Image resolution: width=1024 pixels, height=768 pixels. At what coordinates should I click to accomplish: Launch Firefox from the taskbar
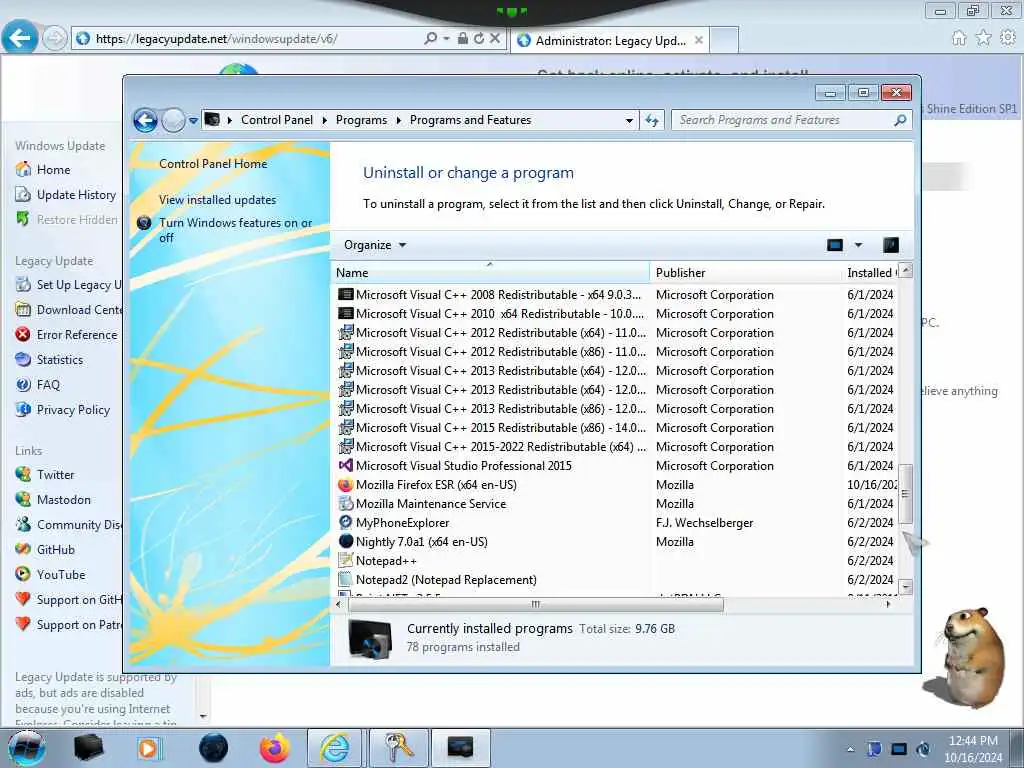pyautogui.click(x=274, y=748)
